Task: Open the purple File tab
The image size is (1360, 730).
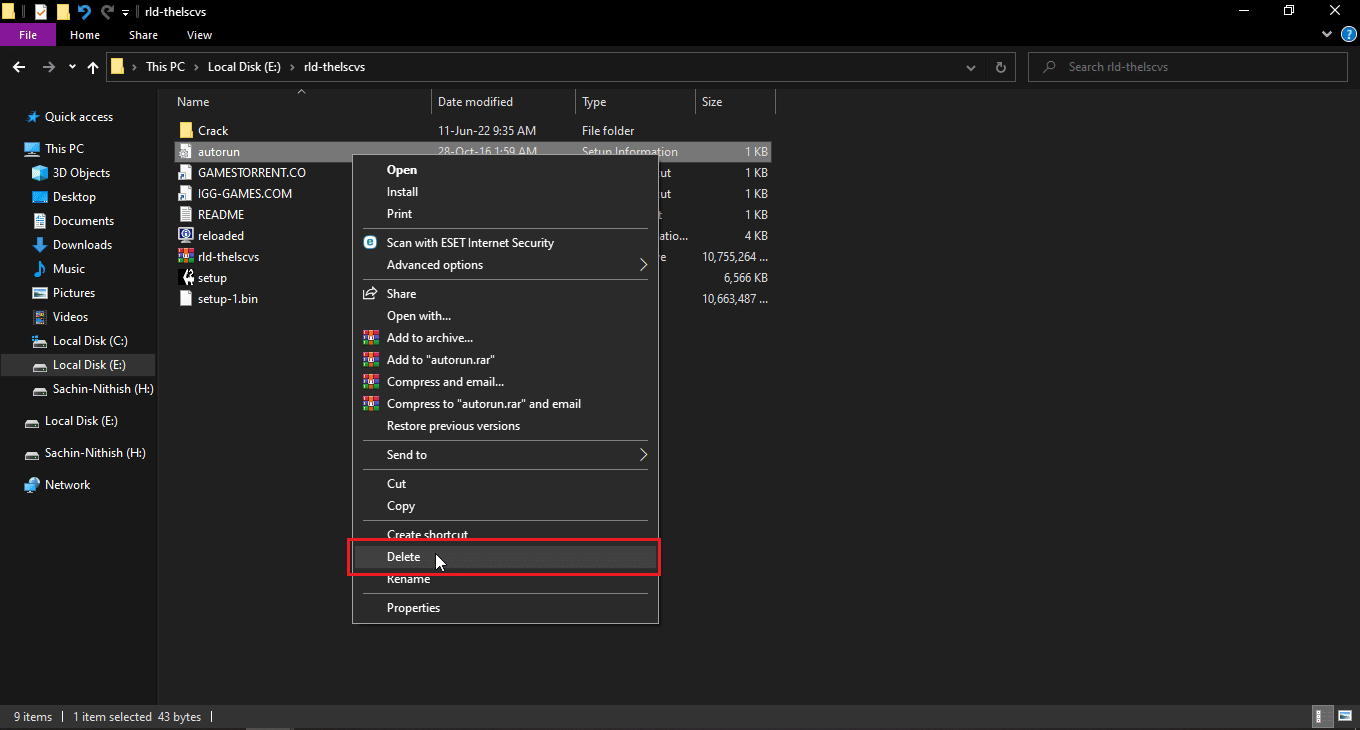Action: click(28, 35)
